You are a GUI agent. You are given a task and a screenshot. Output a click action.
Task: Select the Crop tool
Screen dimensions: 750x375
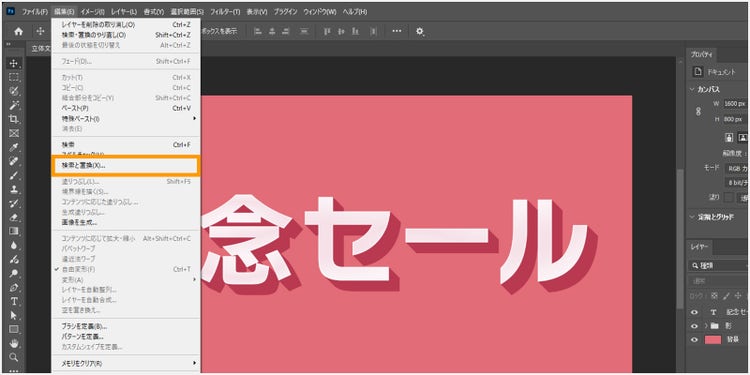tap(14, 119)
